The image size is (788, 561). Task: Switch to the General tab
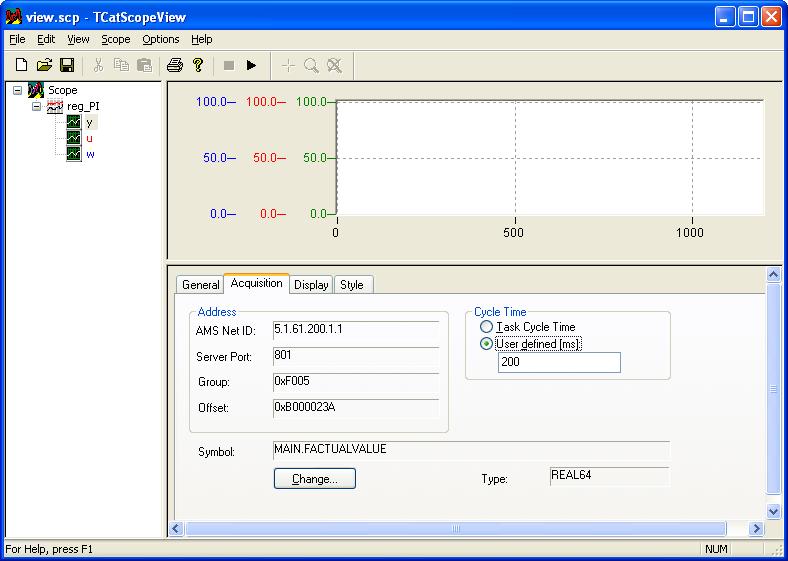pos(201,285)
